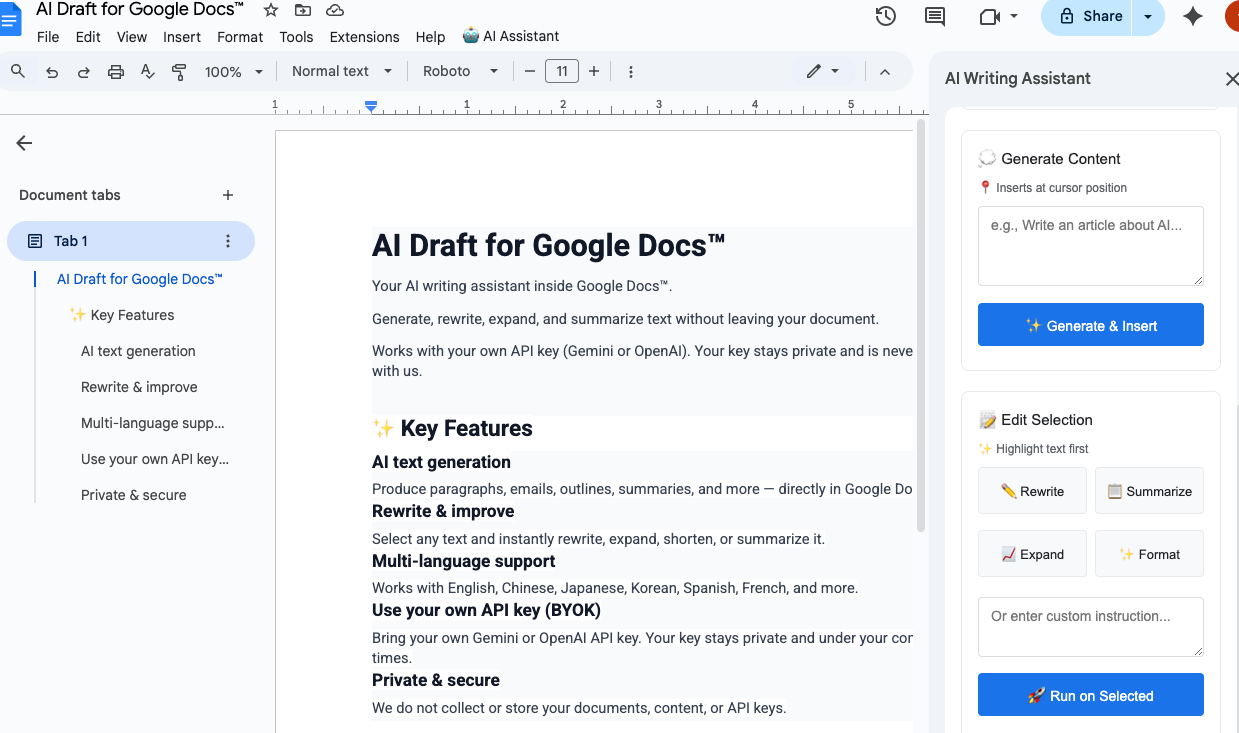This screenshot has height=733, width=1239.
Task: Increase font size with plus button
Action: (x=594, y=72)
